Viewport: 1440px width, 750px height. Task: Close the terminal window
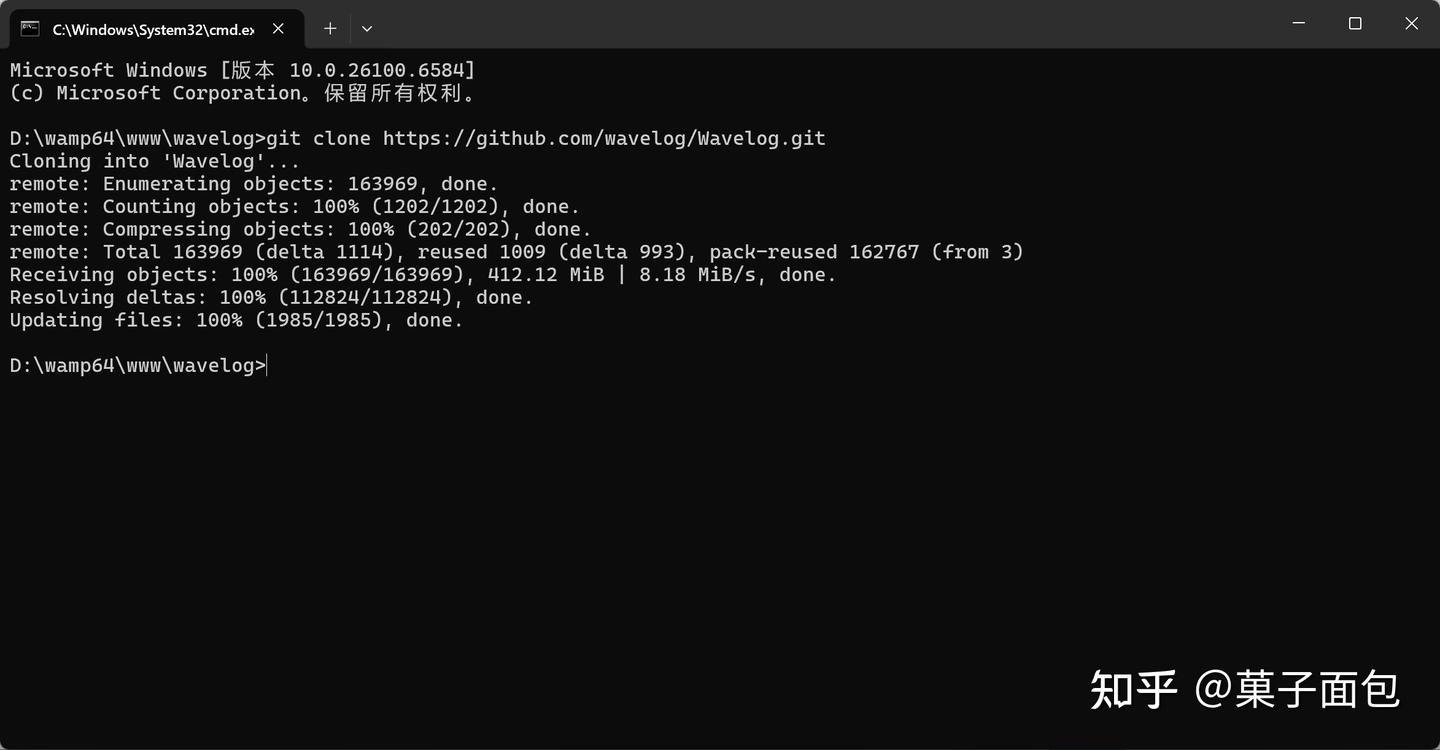pyautogui.click(x=1411, y=24)
